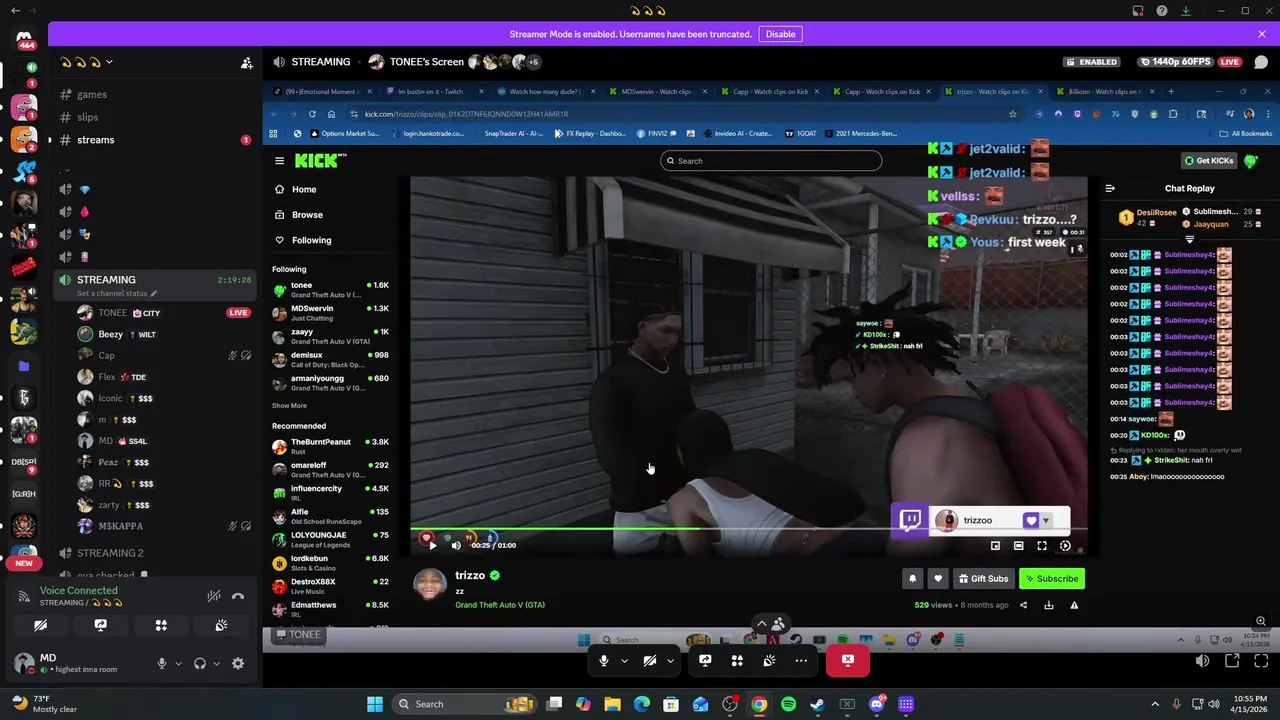Disconnect from voice with hang-up icon
Screen dimensions: 1280x720
coord(238,596)
